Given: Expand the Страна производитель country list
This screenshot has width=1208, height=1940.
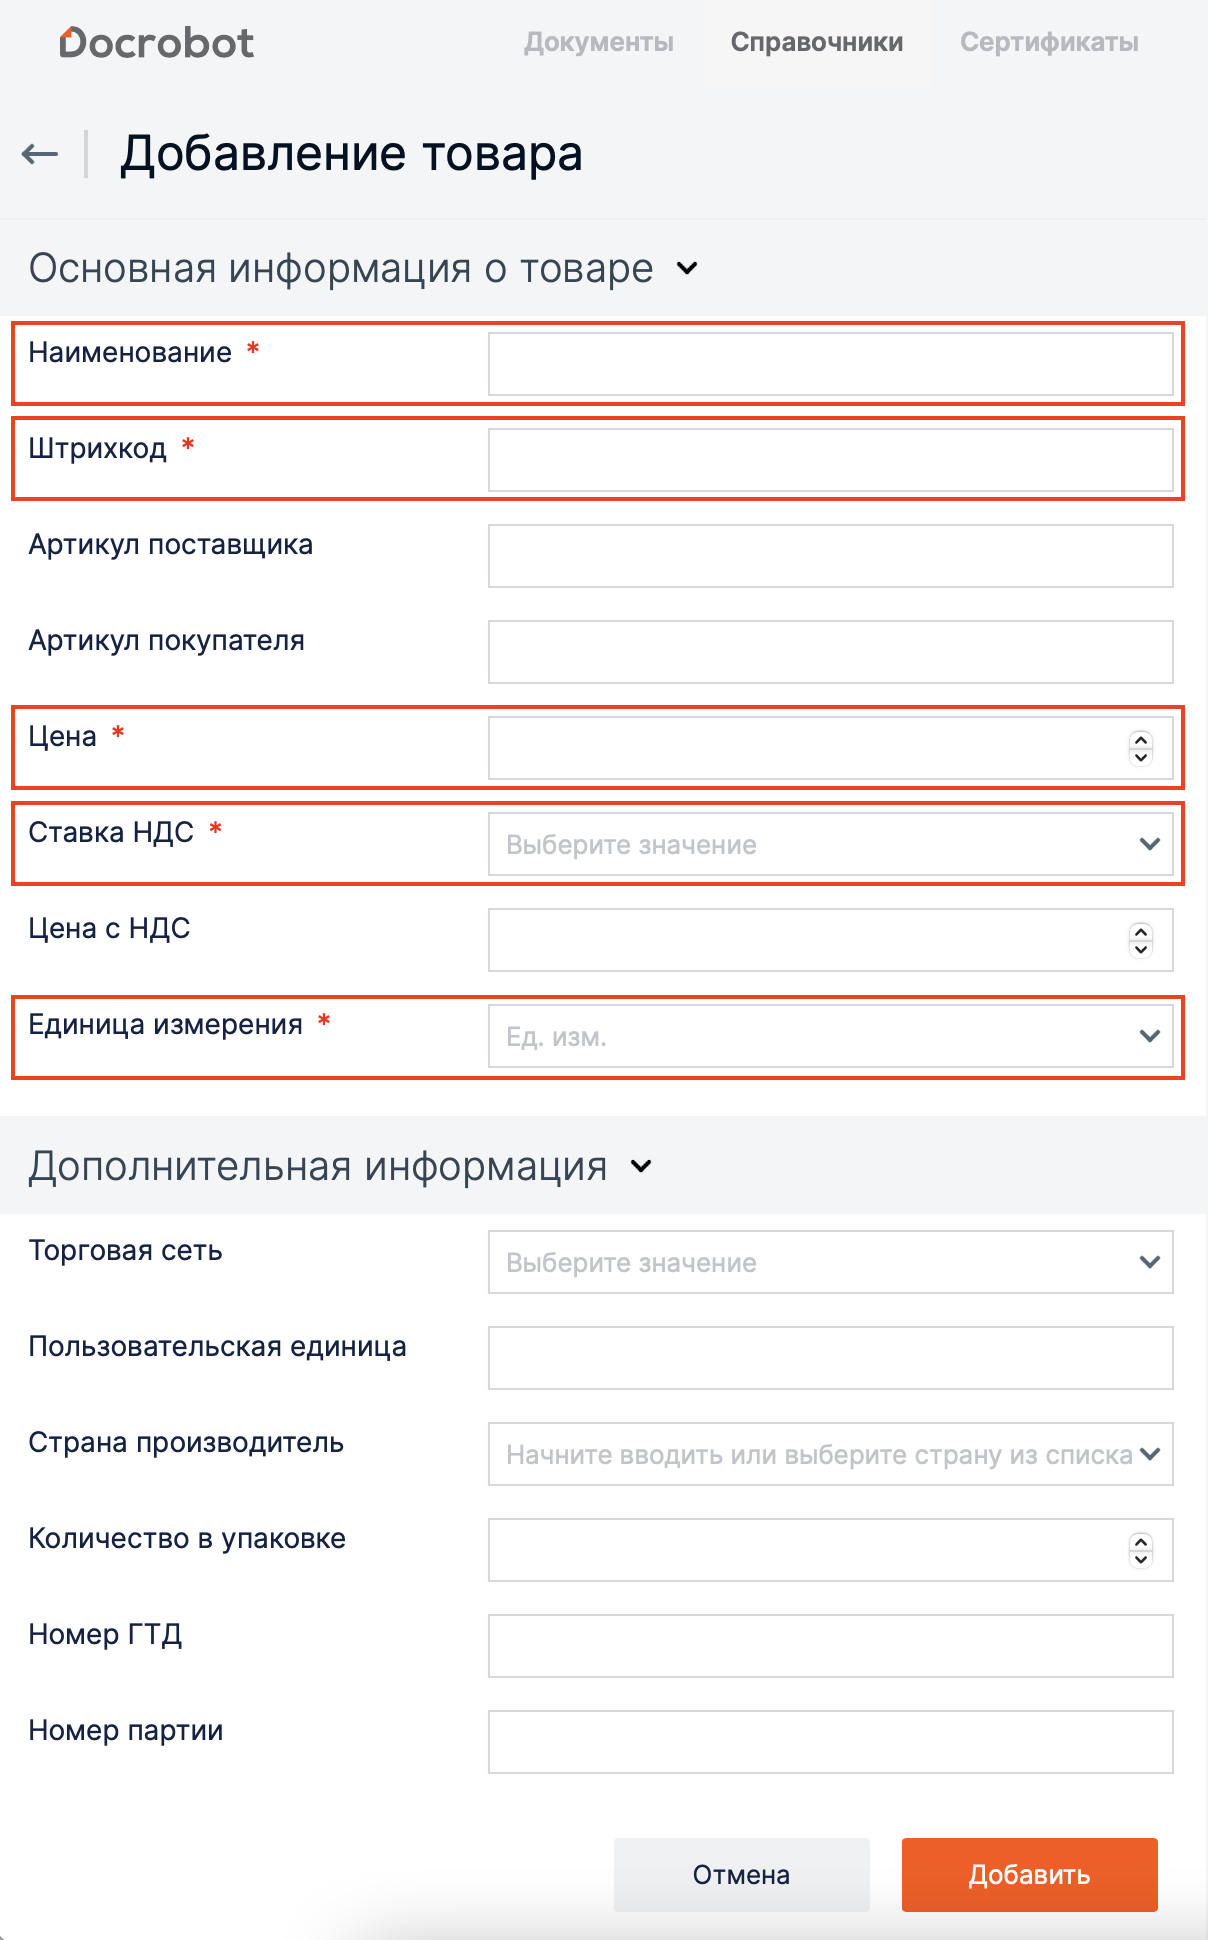Looking at the screenshot, I should pos(1149,1454).
